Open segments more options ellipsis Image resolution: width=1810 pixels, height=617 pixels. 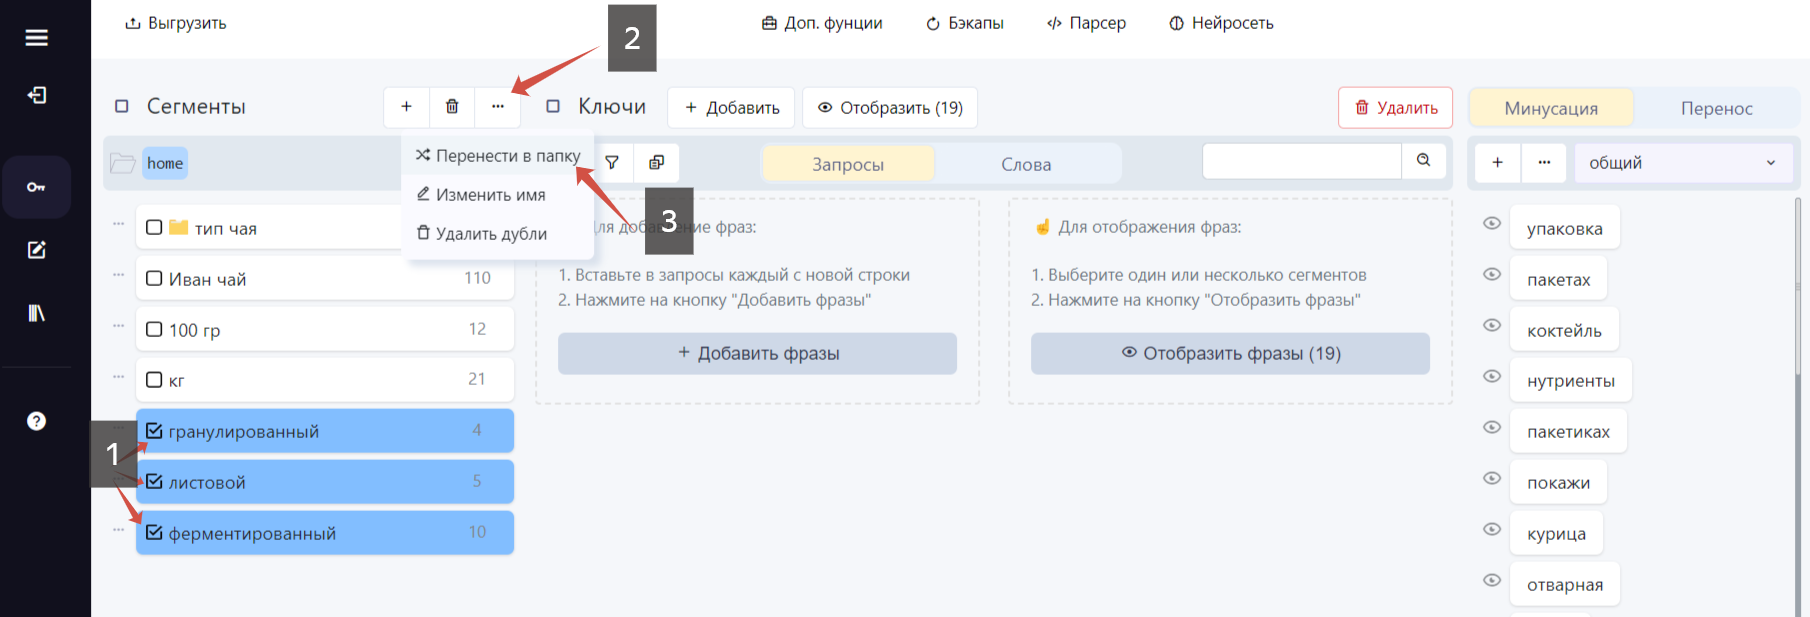pyautogui.click(x=498, y=107)
